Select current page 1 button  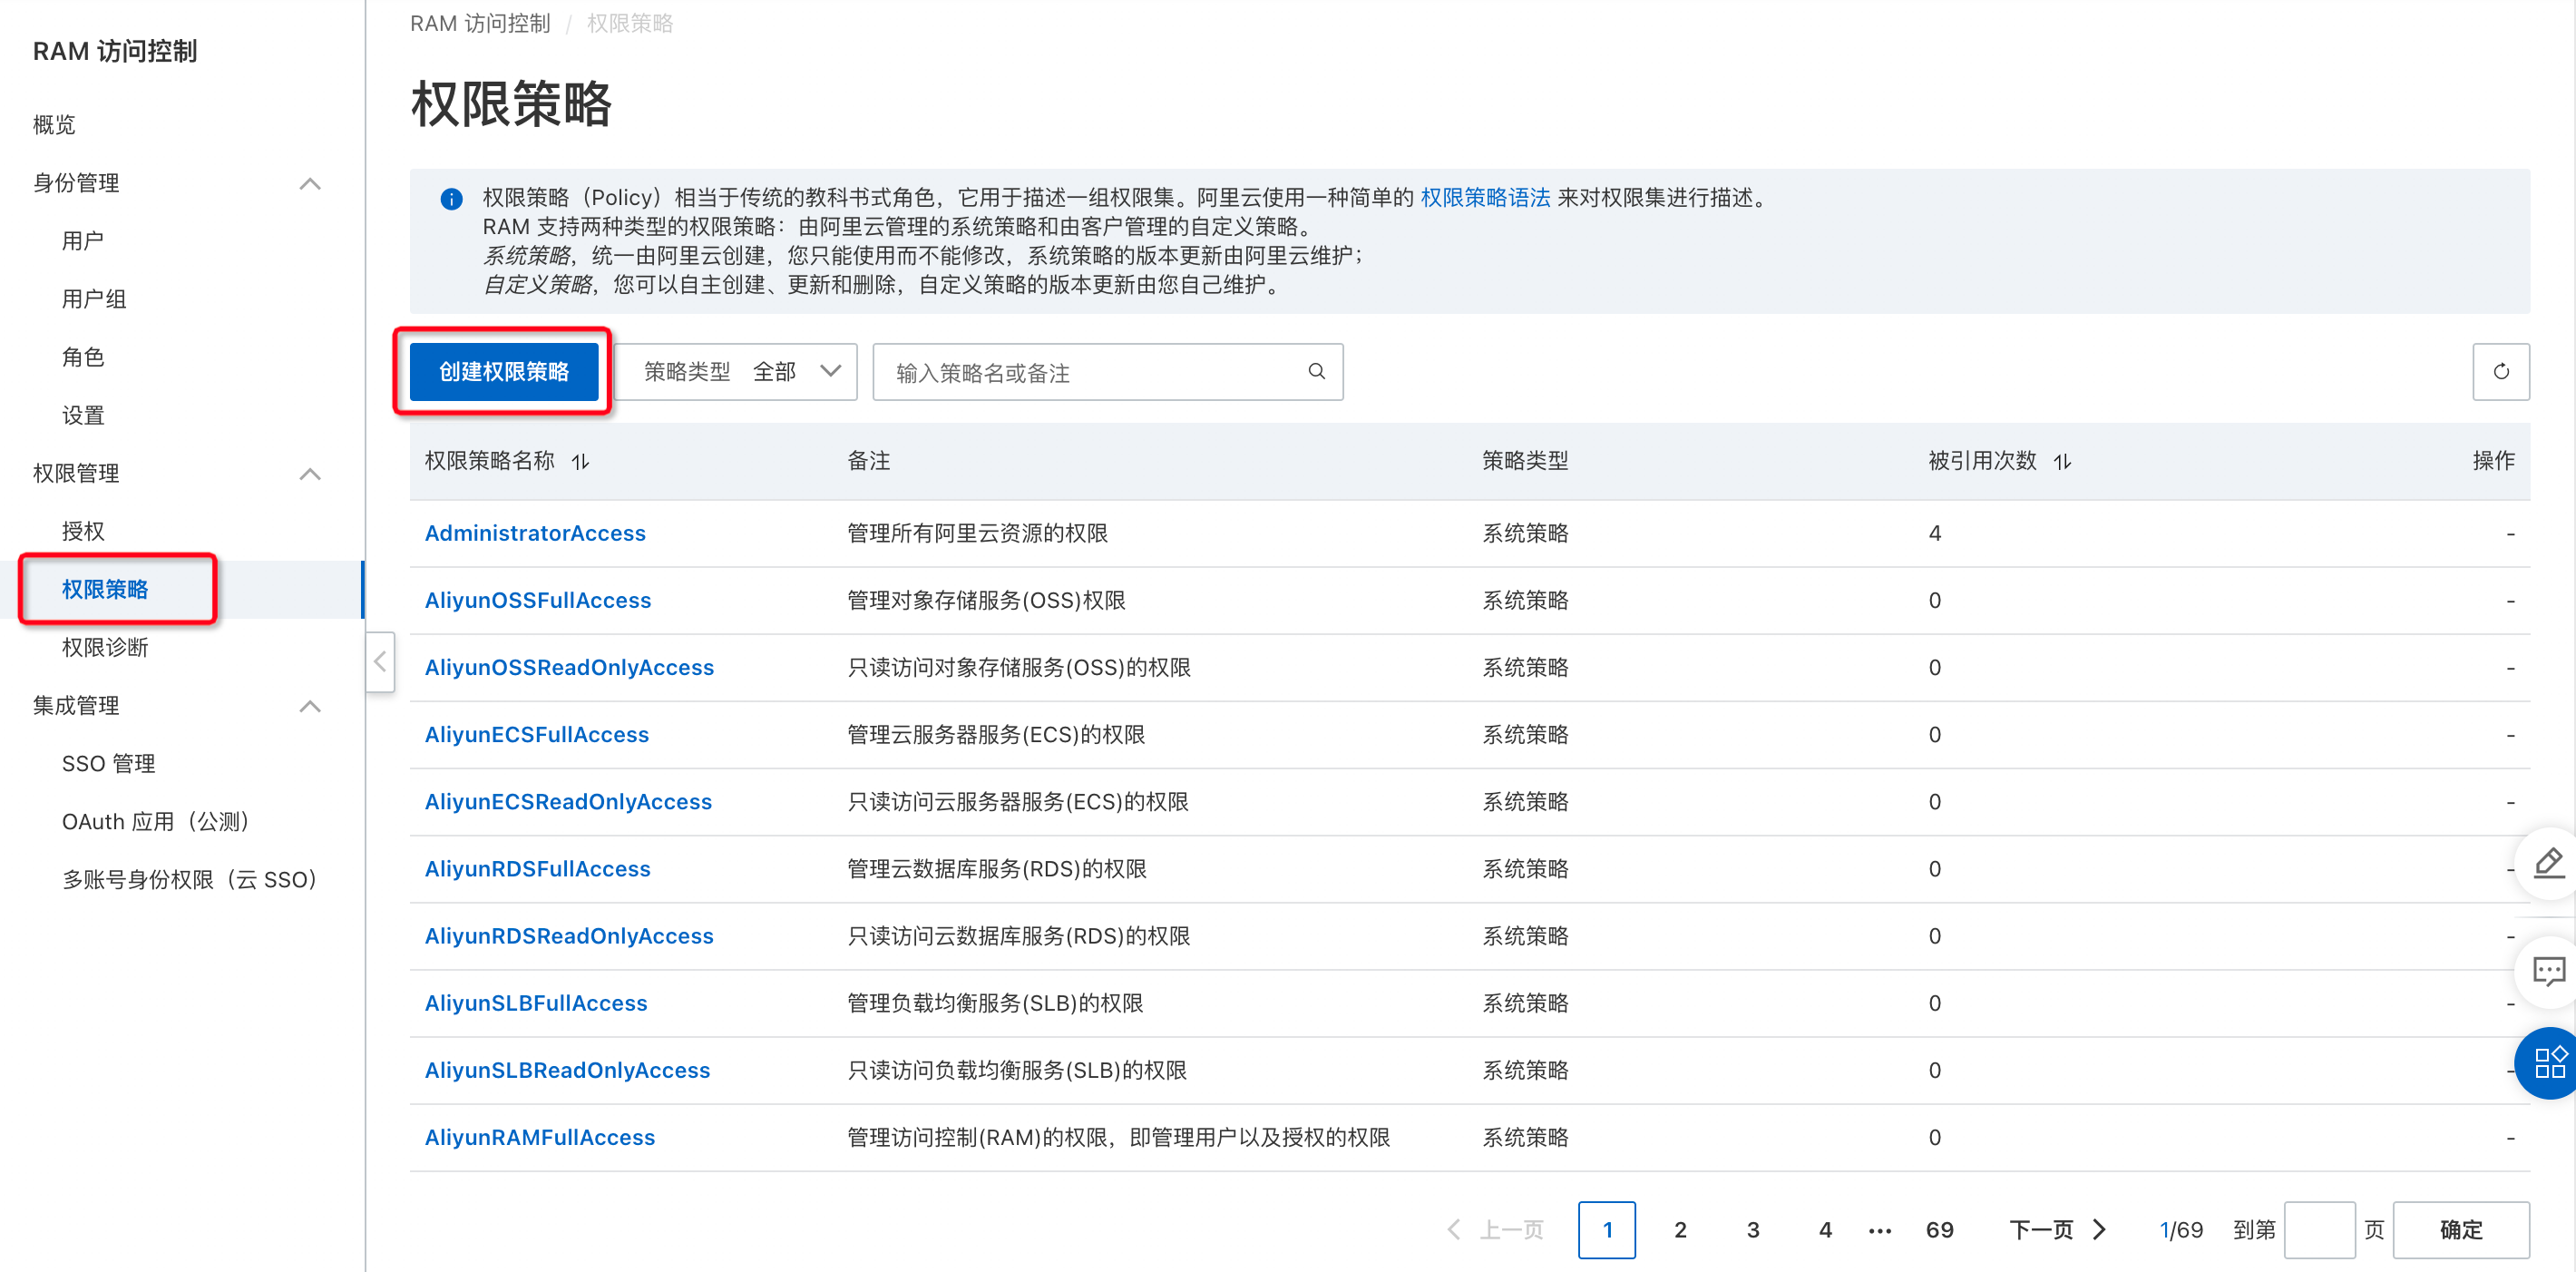click(1607, 1229)
